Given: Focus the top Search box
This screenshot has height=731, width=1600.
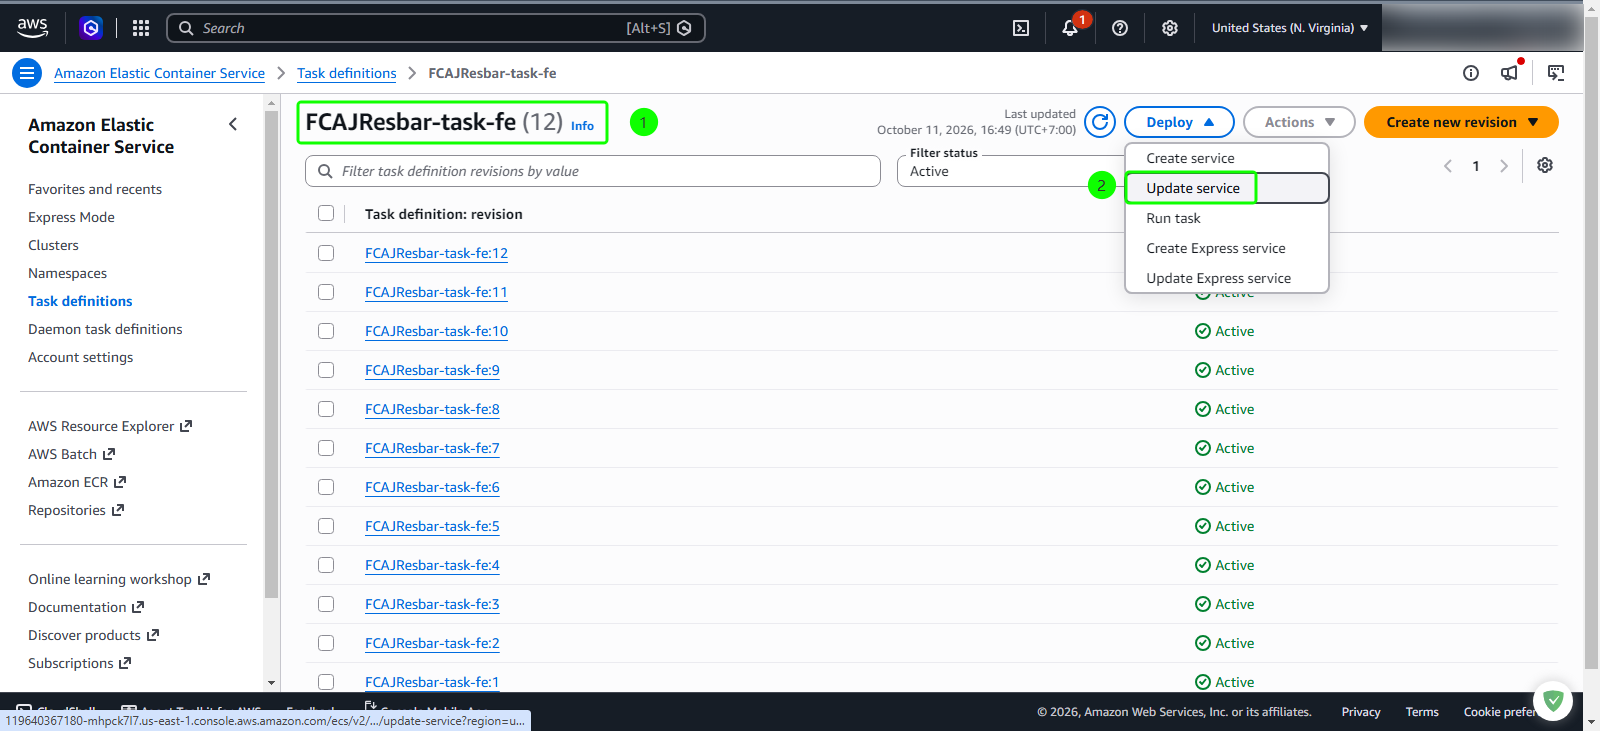Looking at the screenshot, I should [x=436, y=28].
